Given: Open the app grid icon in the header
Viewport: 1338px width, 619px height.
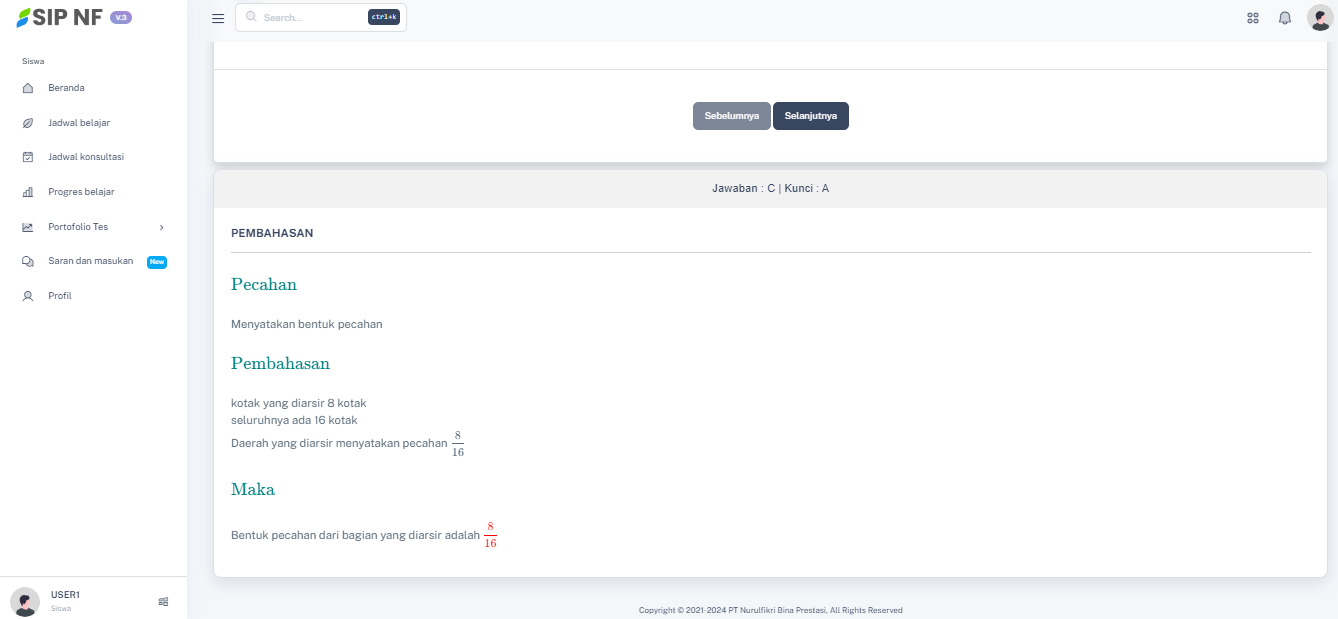Looking at the screenshot, I should [1252, 17].
